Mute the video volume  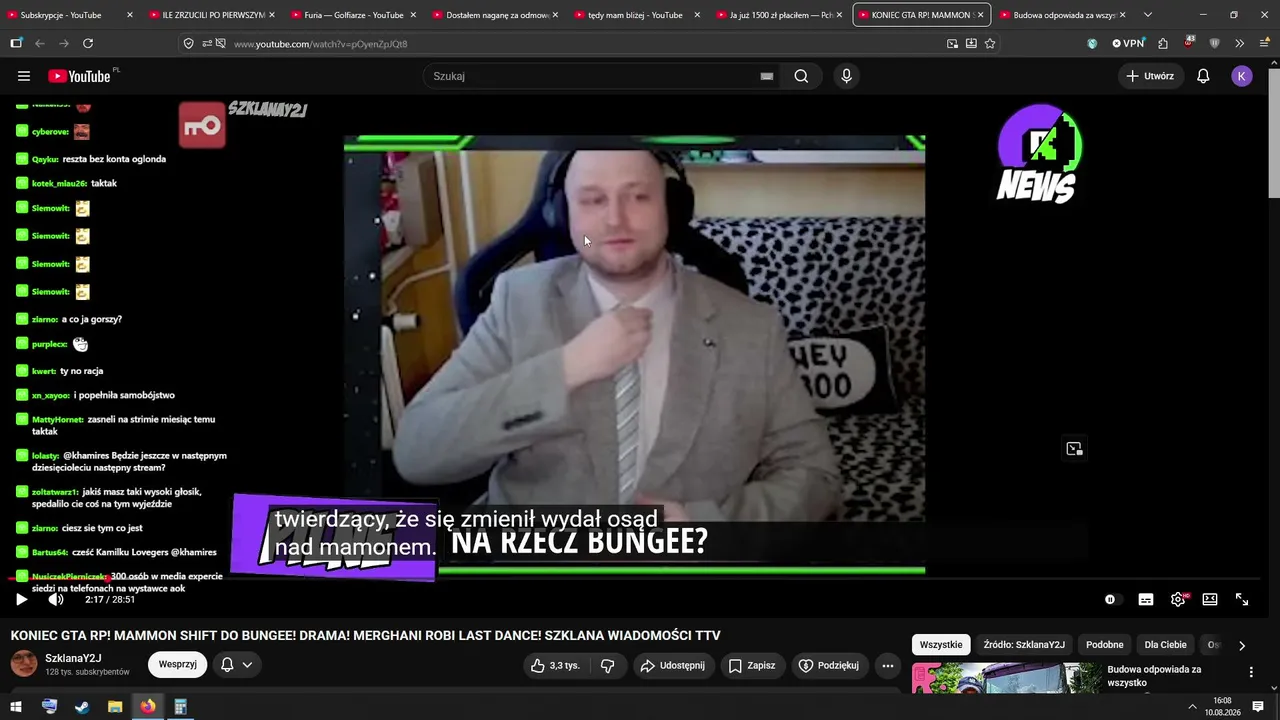56,599
